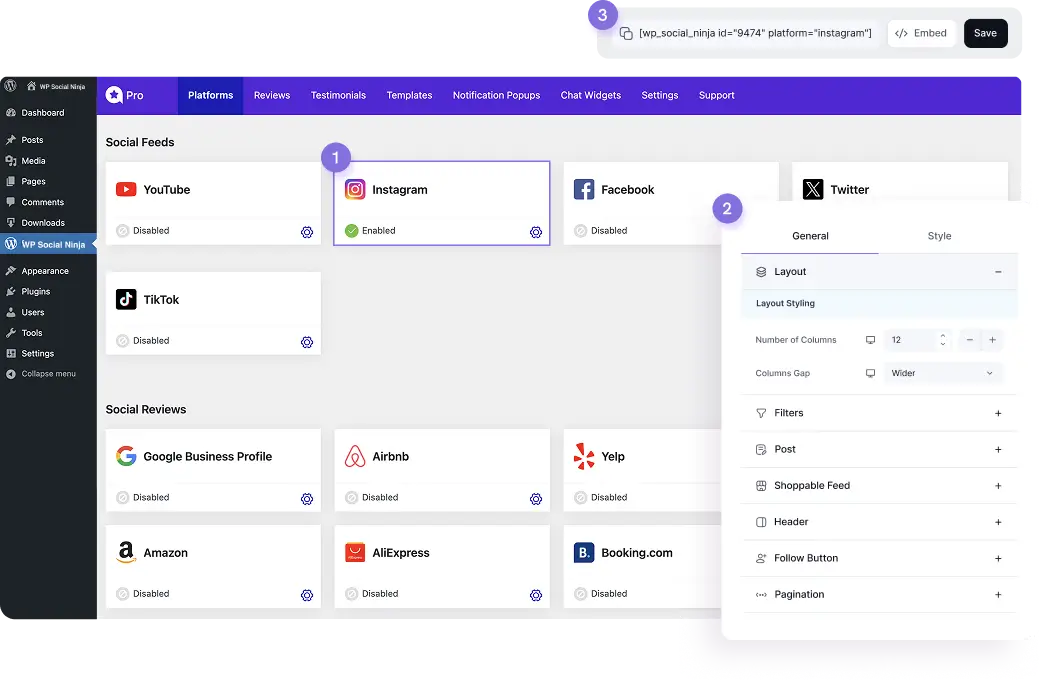1039x680 pixels.
Task: Open the Templates tab
Action: coord(409,95)
